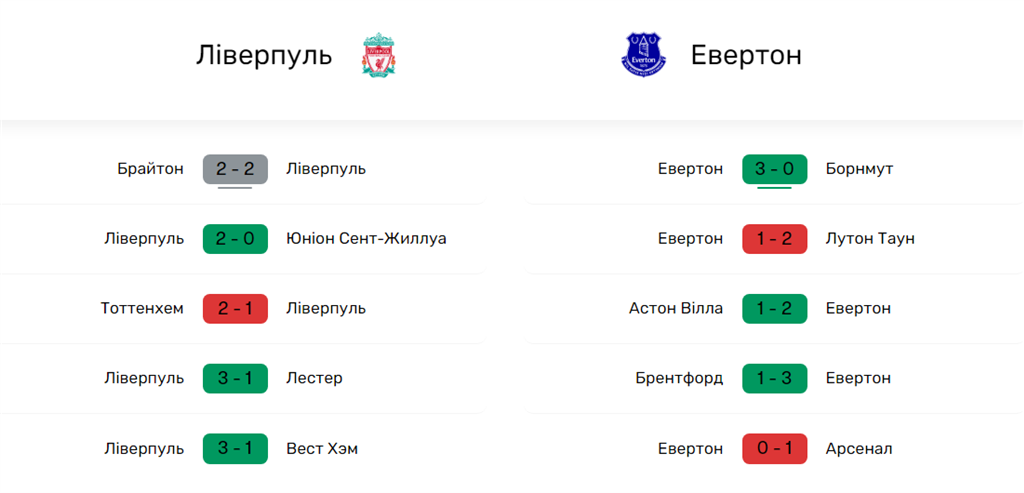Click the Liverpool club crest icon

pyautogui.click(x=380, y=56)
